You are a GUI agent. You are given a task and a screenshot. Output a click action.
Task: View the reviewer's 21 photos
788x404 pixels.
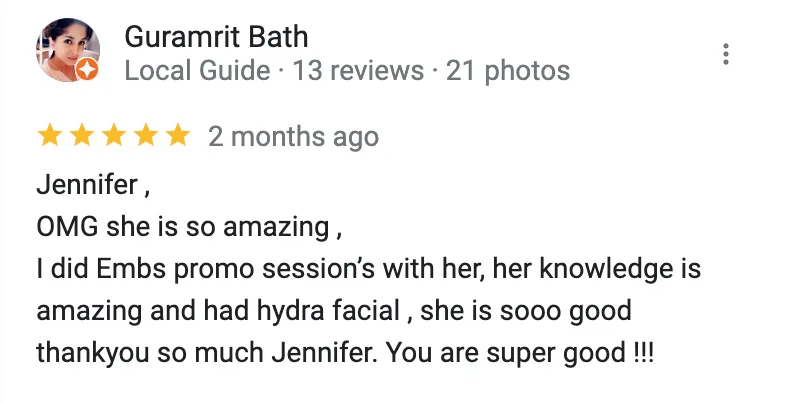click(508, 70)
